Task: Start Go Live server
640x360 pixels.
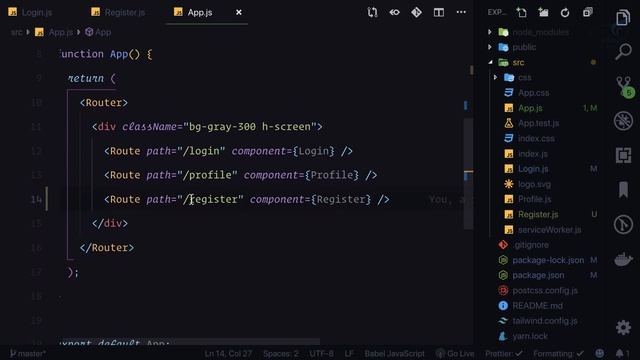Action: click(x=455, y=353)
